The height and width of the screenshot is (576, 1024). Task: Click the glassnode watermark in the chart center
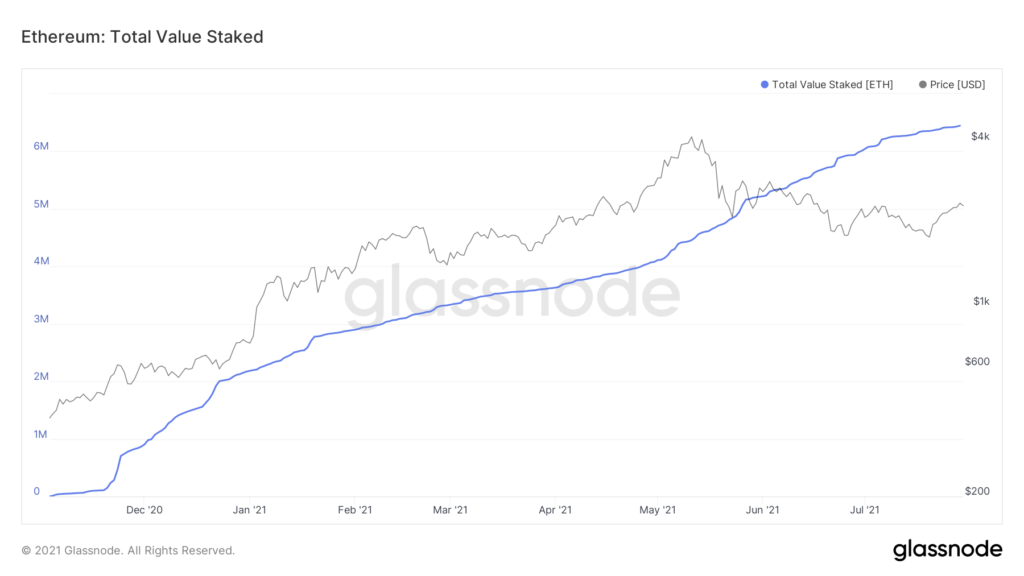[x=512, y=293]
